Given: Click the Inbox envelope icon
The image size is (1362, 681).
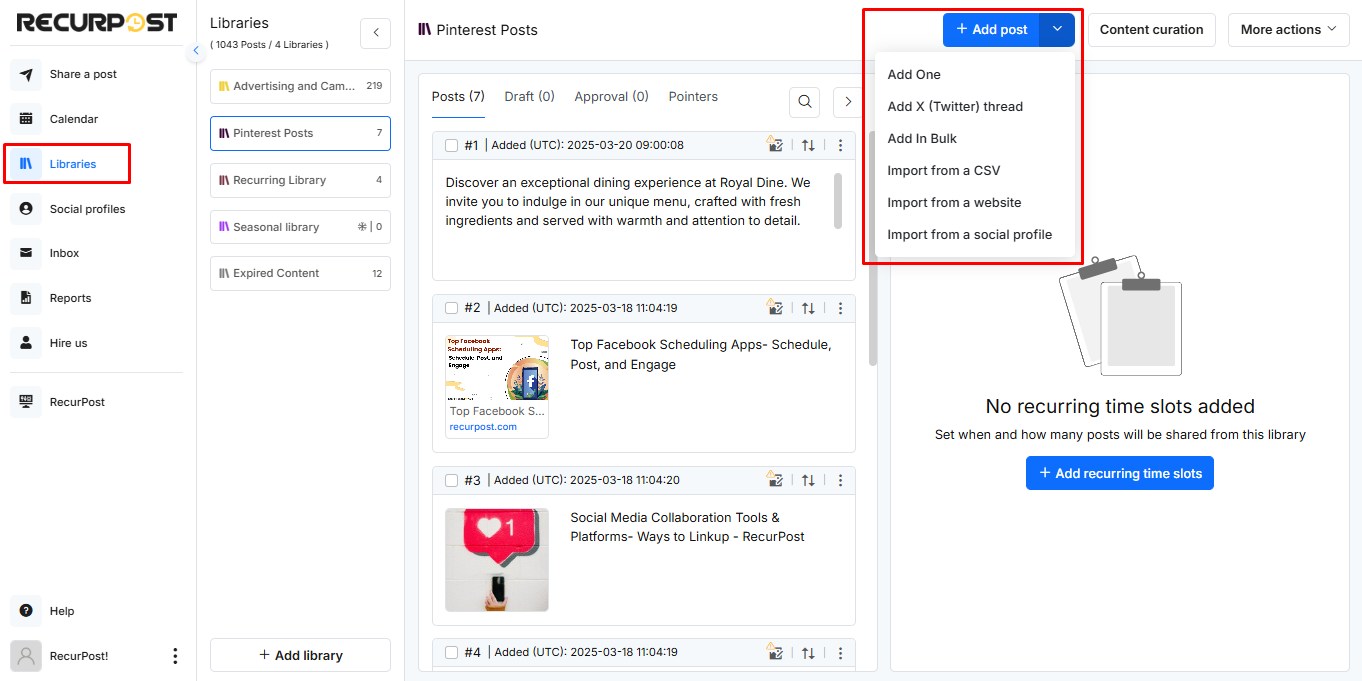Looking at the screenshot, I should pyautogui.click(x=26, y=253).
